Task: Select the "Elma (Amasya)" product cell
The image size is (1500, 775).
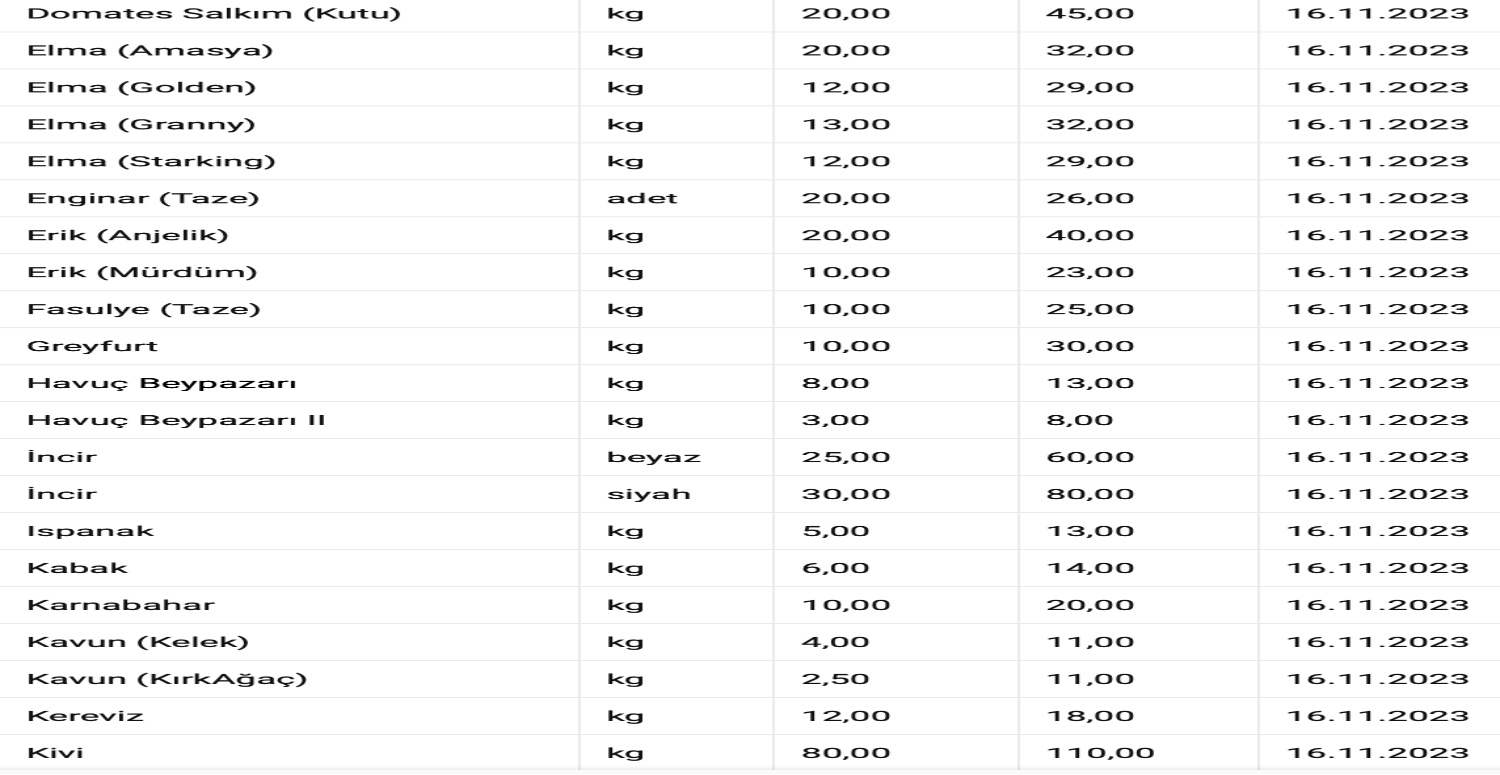Action: click(117, 50)
